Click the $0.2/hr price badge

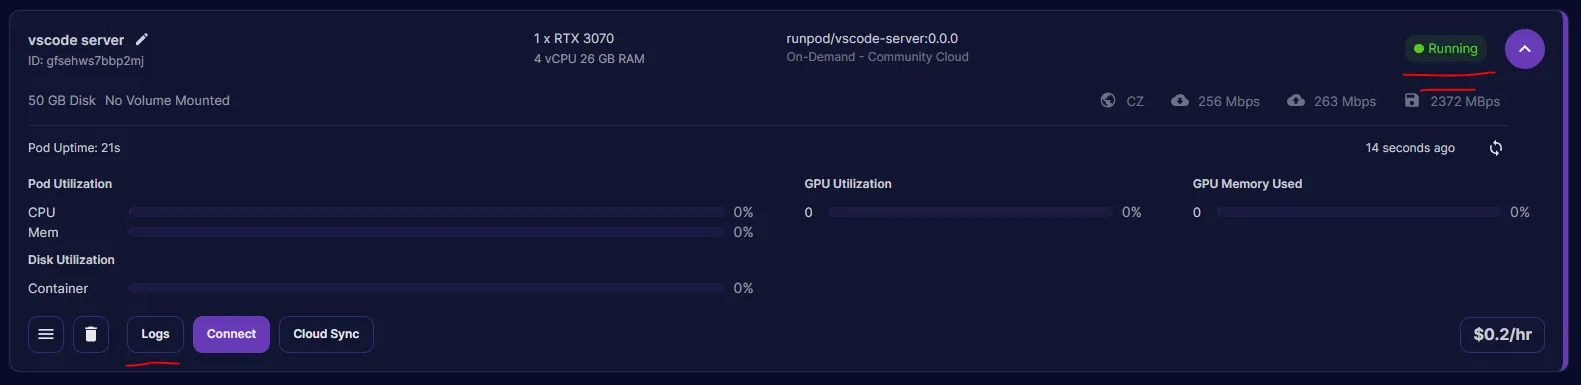[x=1502, y=335]
